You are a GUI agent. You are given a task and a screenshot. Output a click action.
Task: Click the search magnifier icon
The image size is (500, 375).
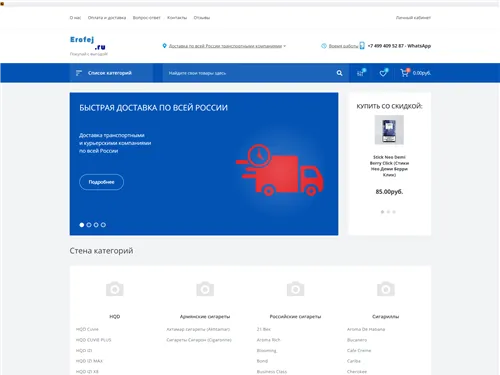[x=339, y=73]
